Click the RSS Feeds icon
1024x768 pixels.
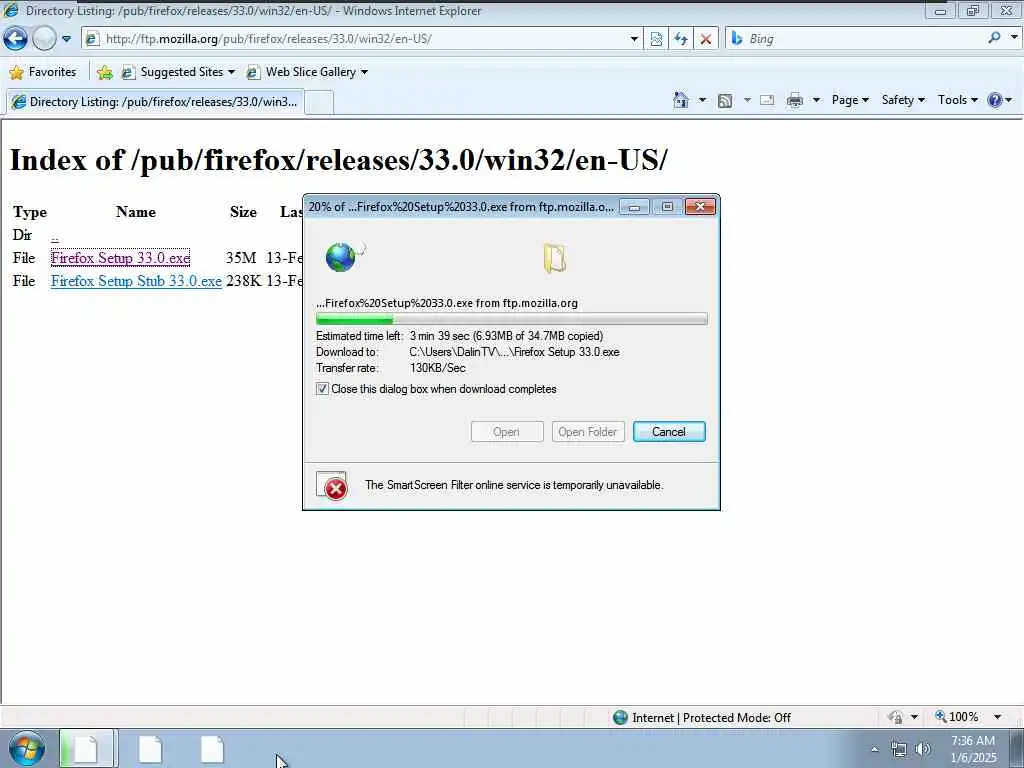[x=725, y=101]
